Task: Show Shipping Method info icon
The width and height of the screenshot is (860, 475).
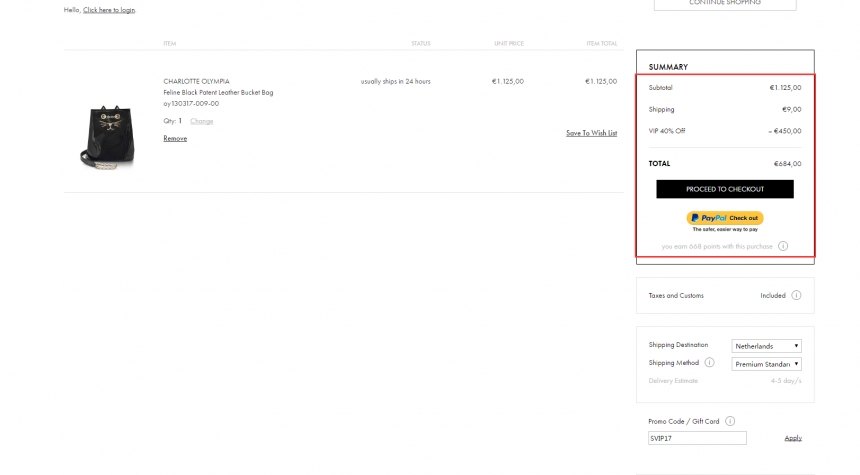Action: click(709, 363)
